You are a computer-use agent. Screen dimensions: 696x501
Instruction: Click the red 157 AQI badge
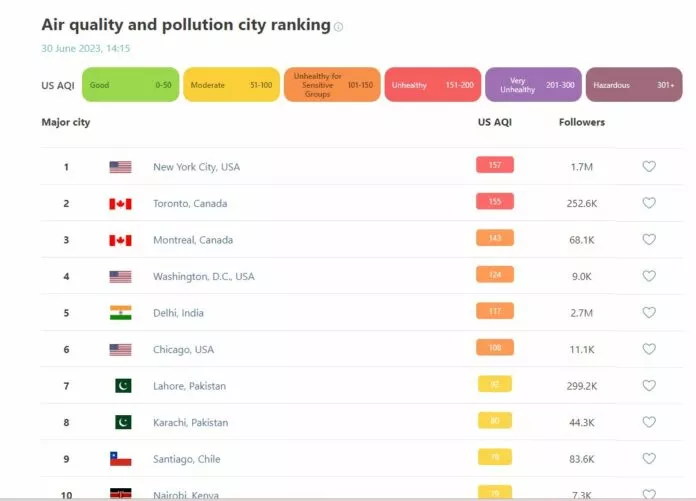click(x=494, y=166)
